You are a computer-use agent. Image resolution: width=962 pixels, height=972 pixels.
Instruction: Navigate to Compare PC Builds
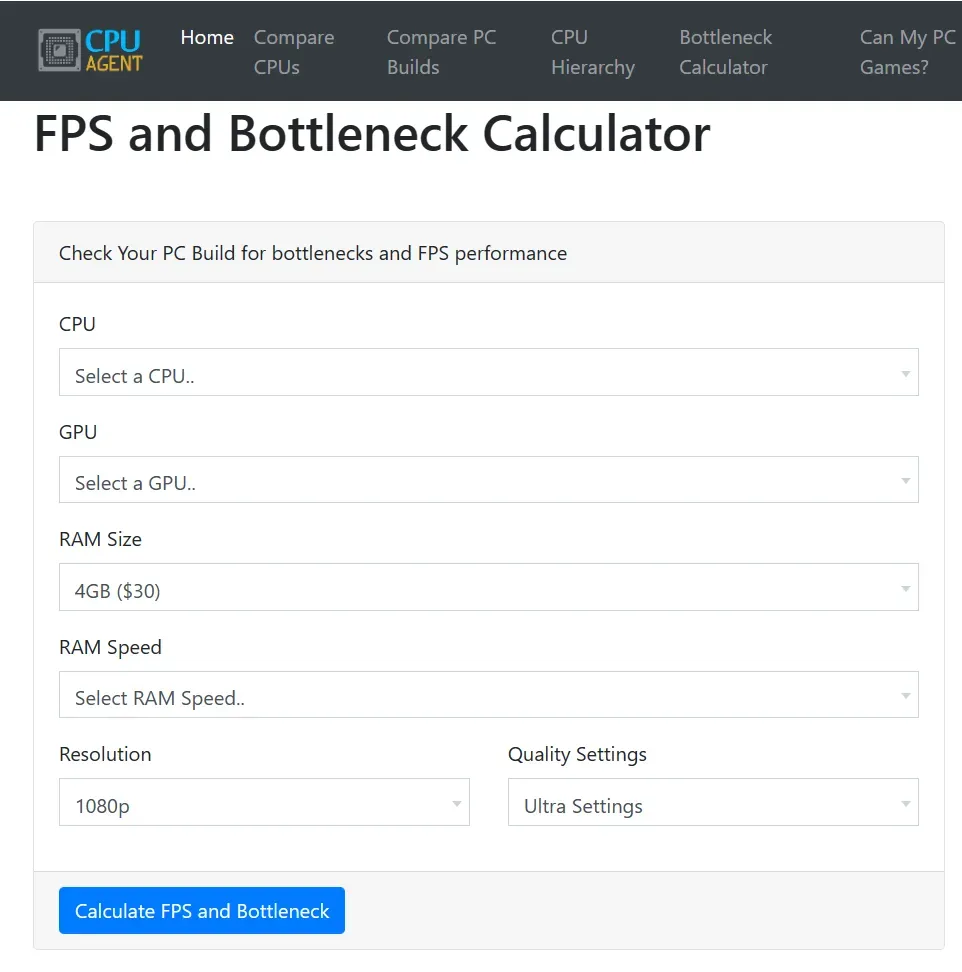point(441,52)
